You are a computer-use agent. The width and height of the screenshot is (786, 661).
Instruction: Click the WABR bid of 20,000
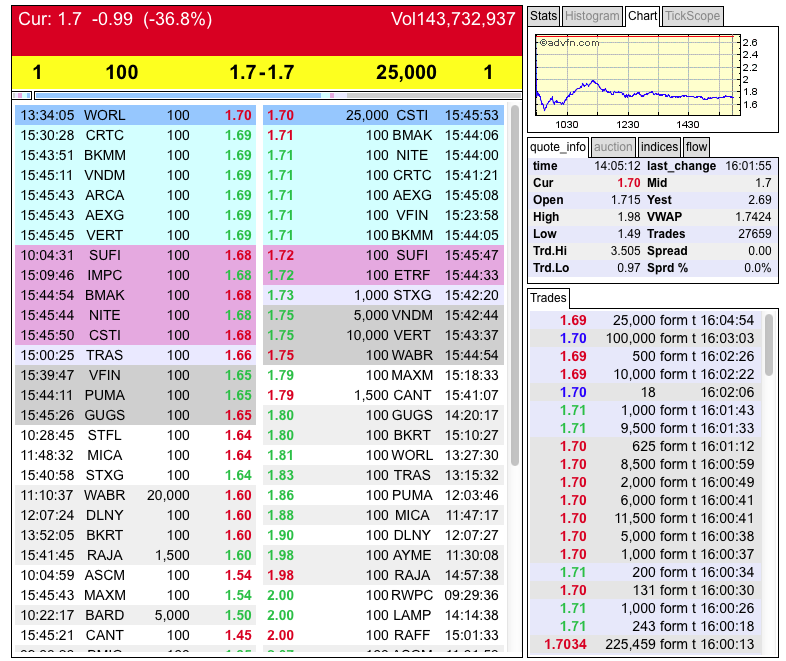tap(135, 495)
